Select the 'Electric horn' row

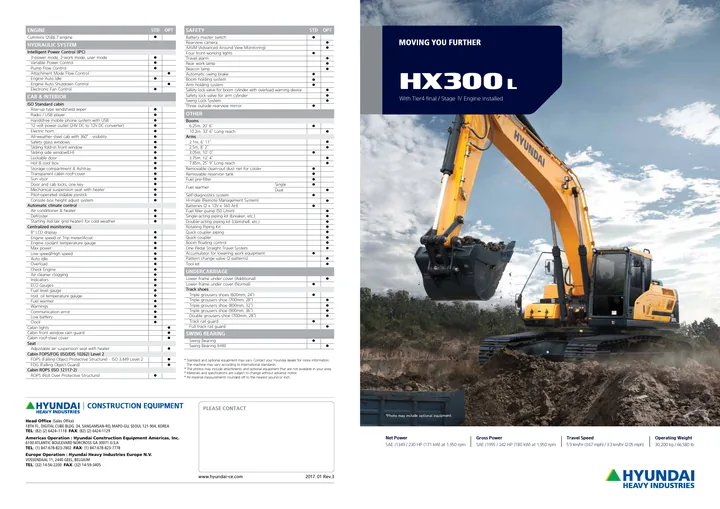tap(101, 131)
